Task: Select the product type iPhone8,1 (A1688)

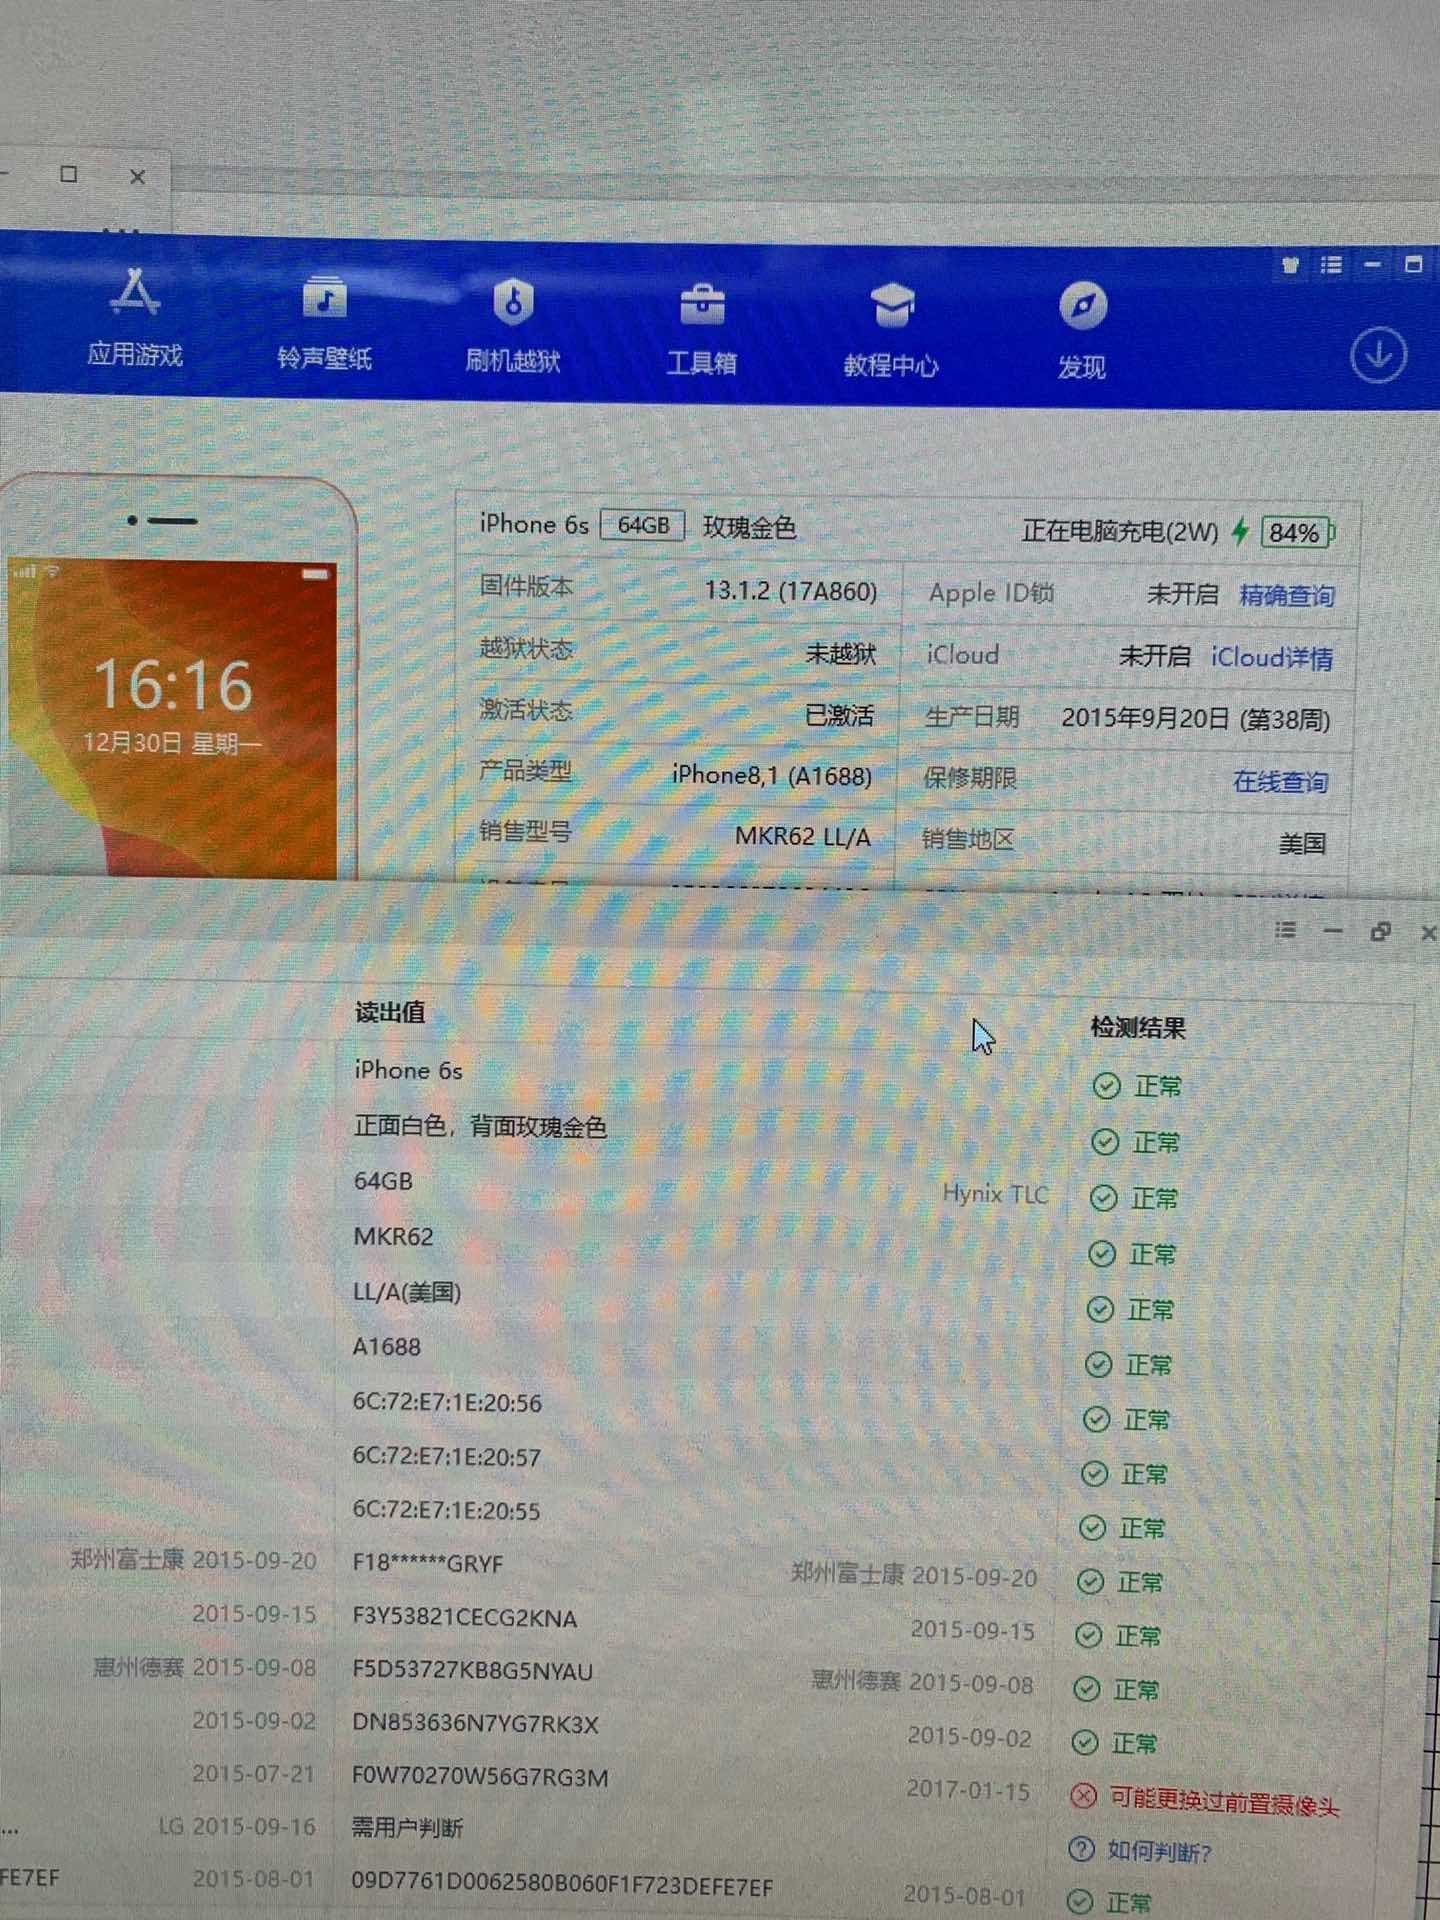Action: (772, 775)
